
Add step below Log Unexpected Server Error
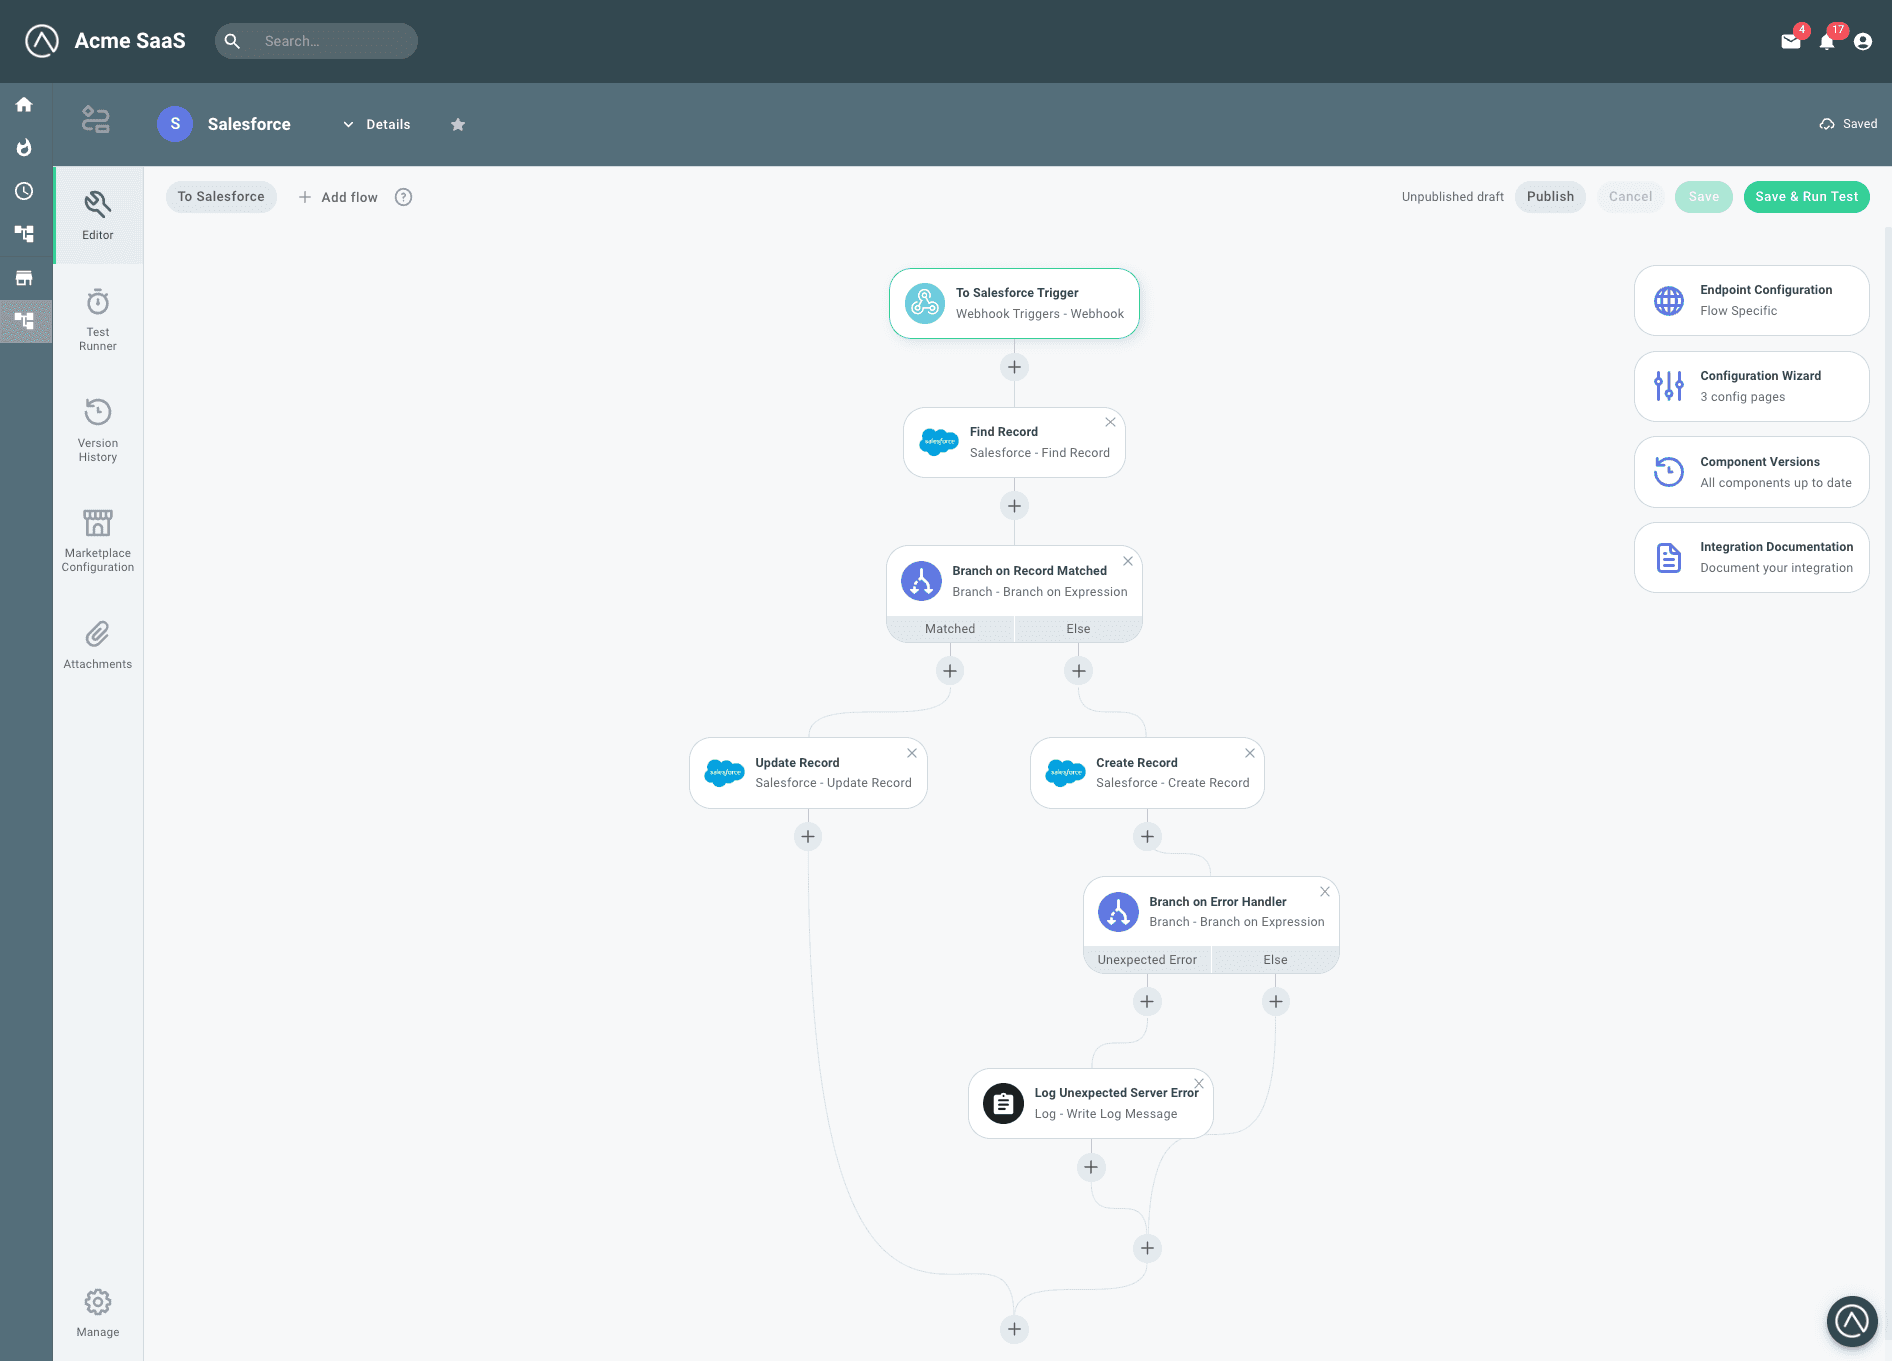(1091, 1167)
